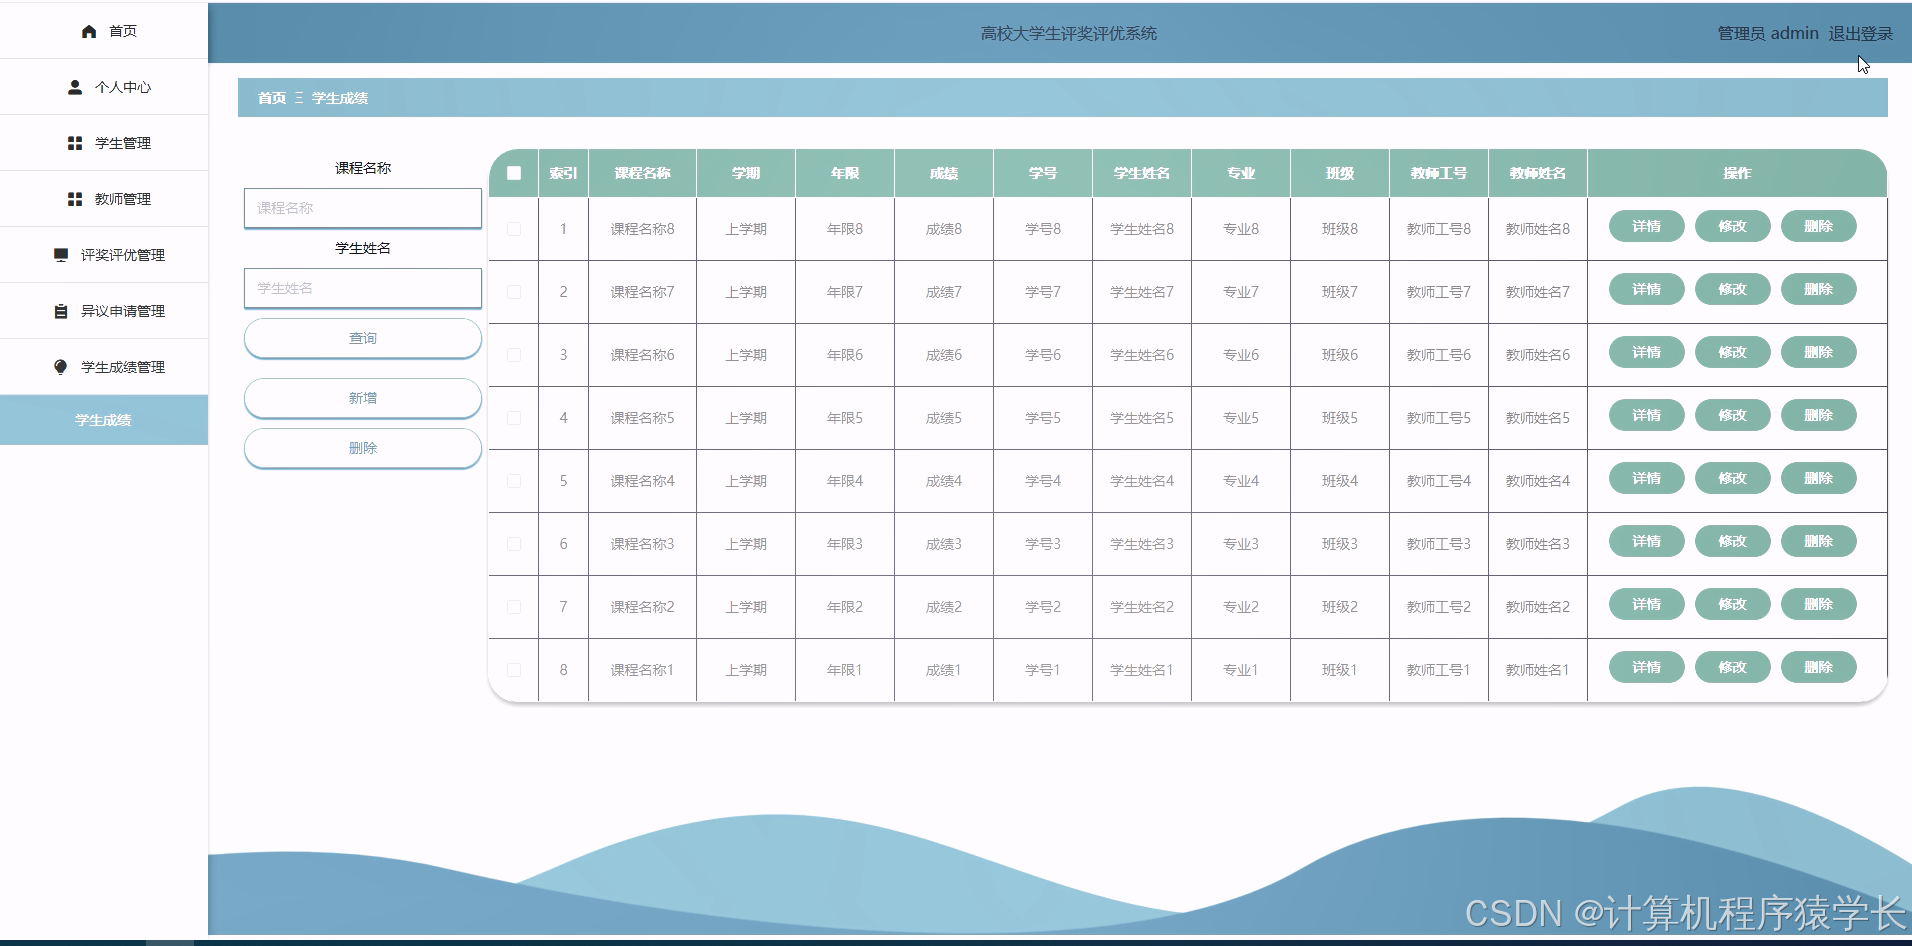This screenshot has width=1912, height=946.
Task: Open the 首页 sidebar menu item
Action: point(104,31)
